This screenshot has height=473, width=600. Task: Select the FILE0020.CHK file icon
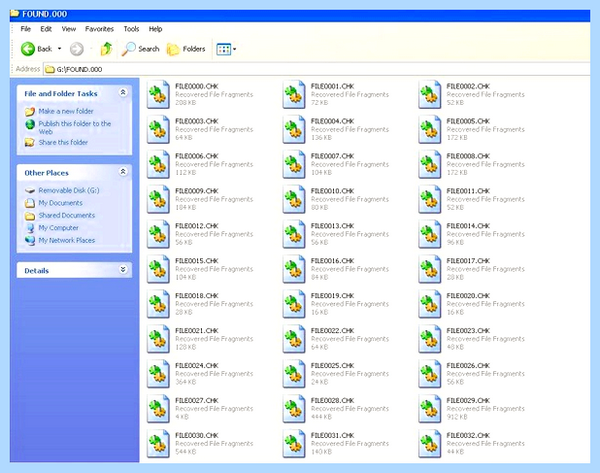pos(430,304)
